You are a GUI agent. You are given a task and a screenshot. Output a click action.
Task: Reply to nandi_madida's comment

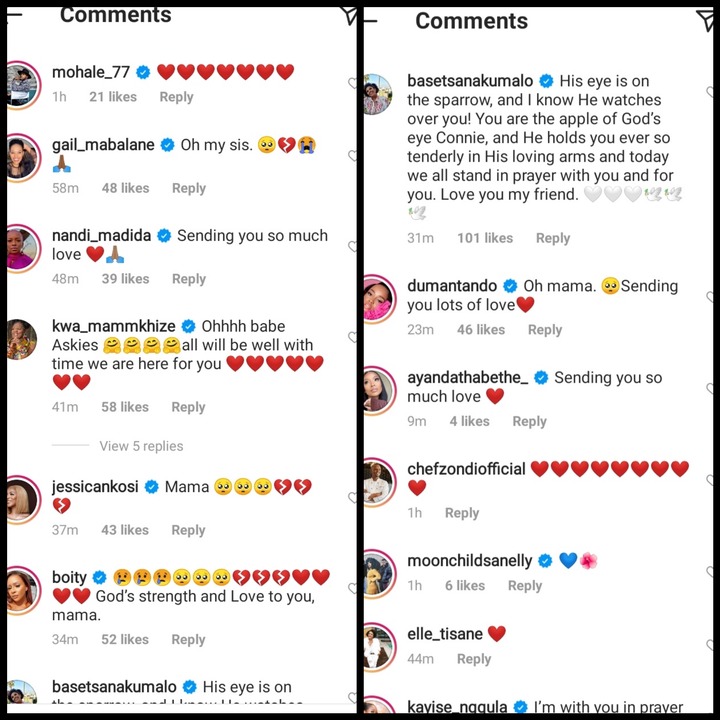click(189, 279)
